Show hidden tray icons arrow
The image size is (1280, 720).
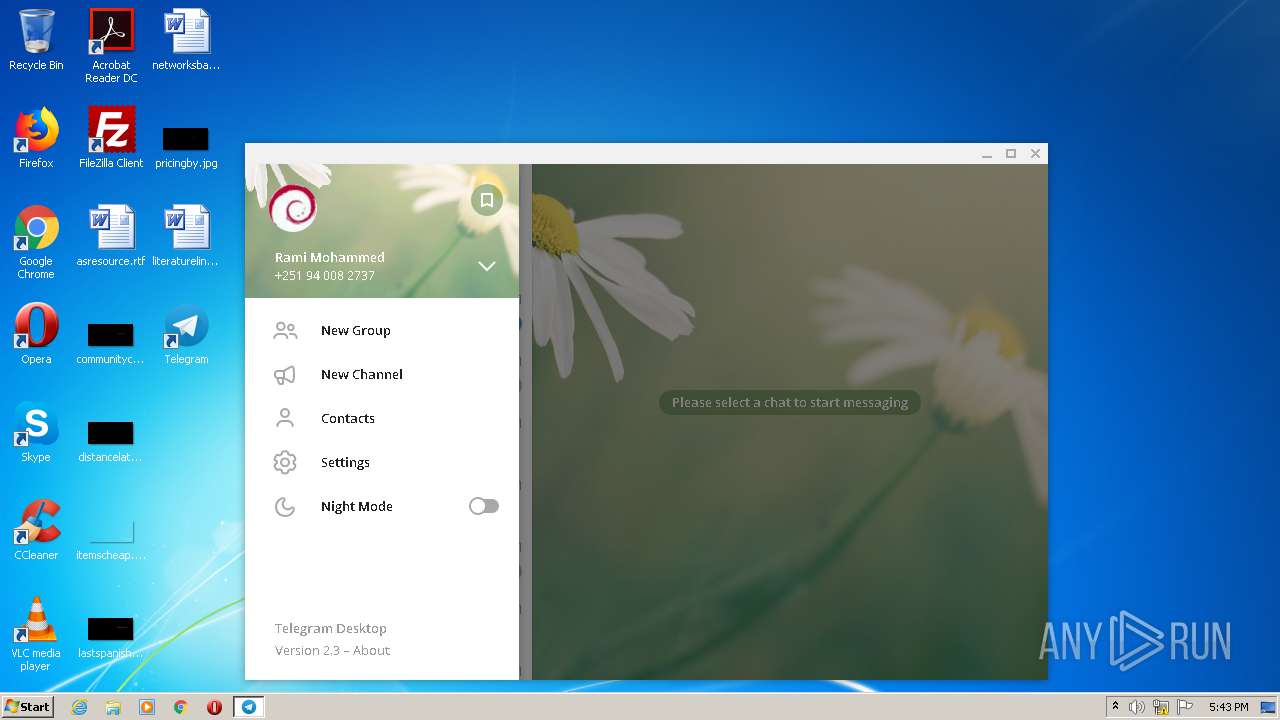pyautogui.click(x=1115, y=707)
